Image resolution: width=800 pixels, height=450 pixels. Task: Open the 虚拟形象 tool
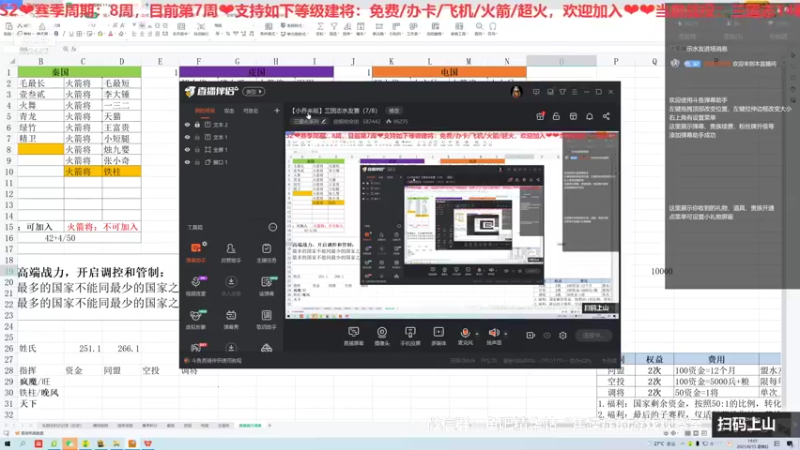tap(195, 319)
